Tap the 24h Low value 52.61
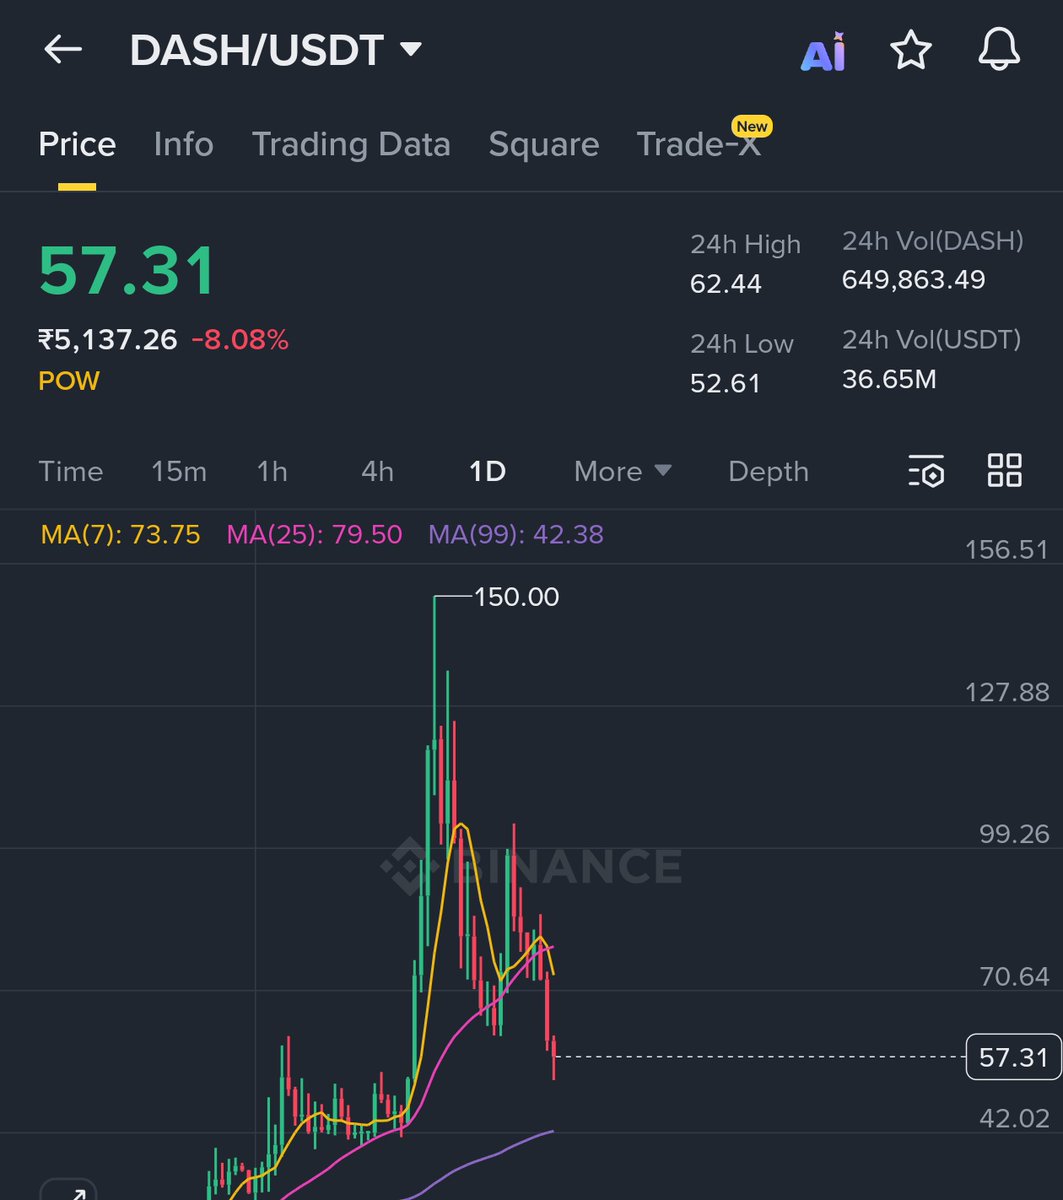This screenshot has height=1200, width=1063. pos(725,383)
